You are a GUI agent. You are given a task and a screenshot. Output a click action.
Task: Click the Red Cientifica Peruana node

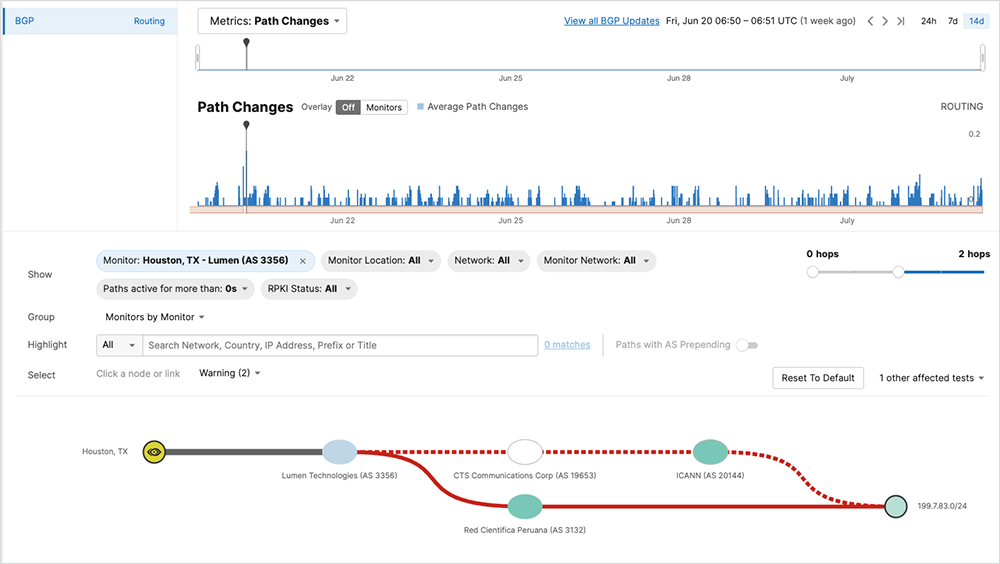[525, 507]
